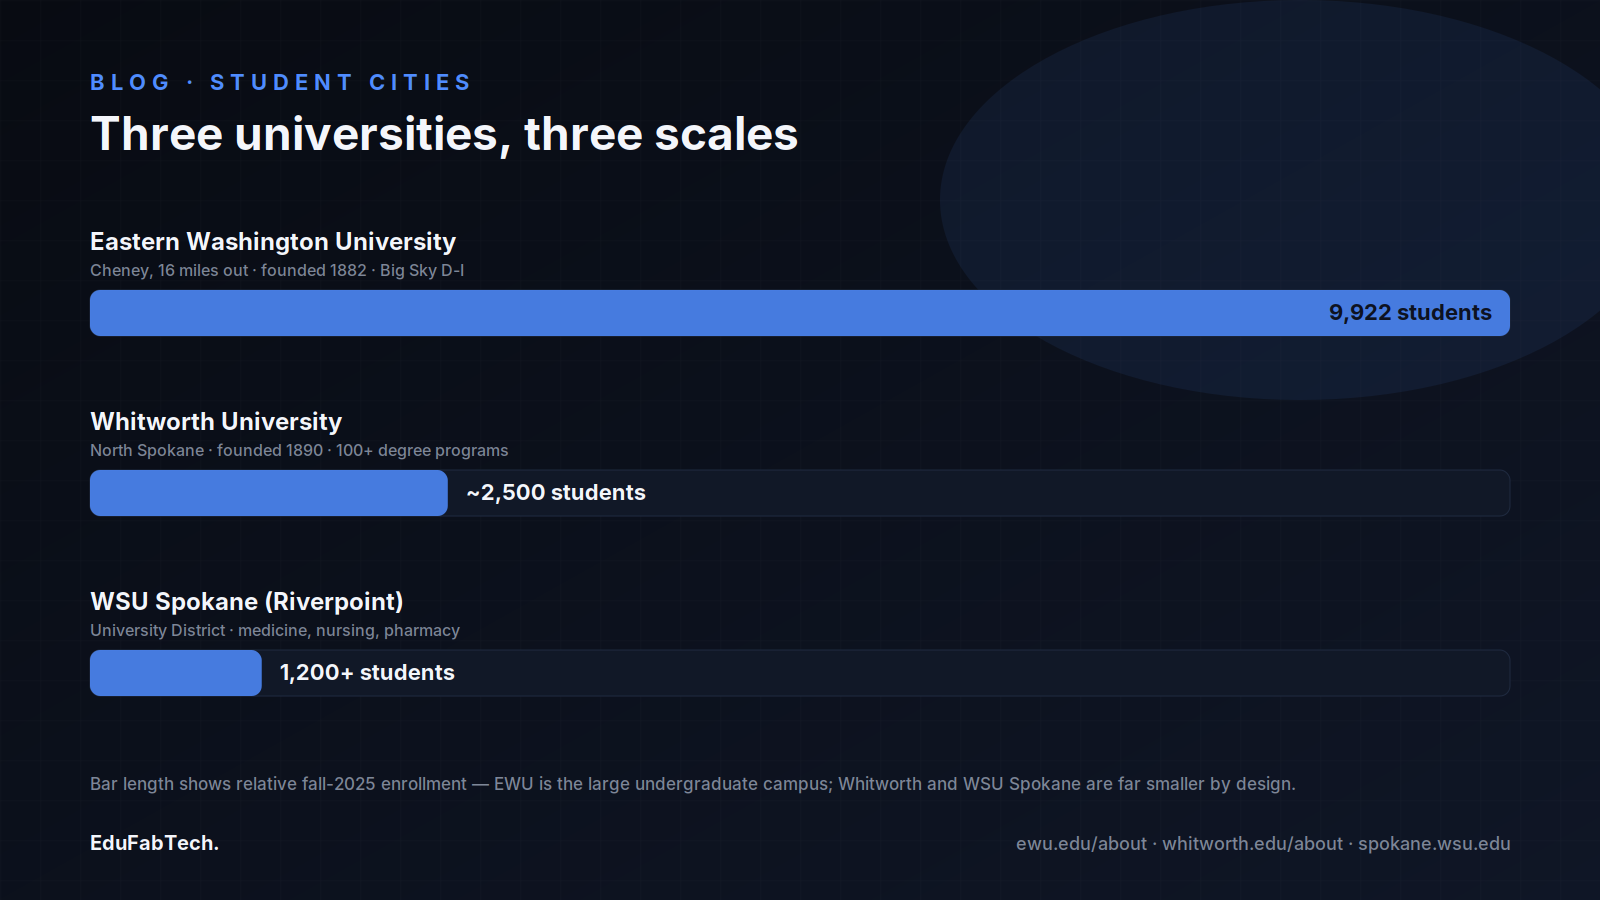Click the University District medicine subtitle
This screenshot has height=900, width=1600.
275,630
